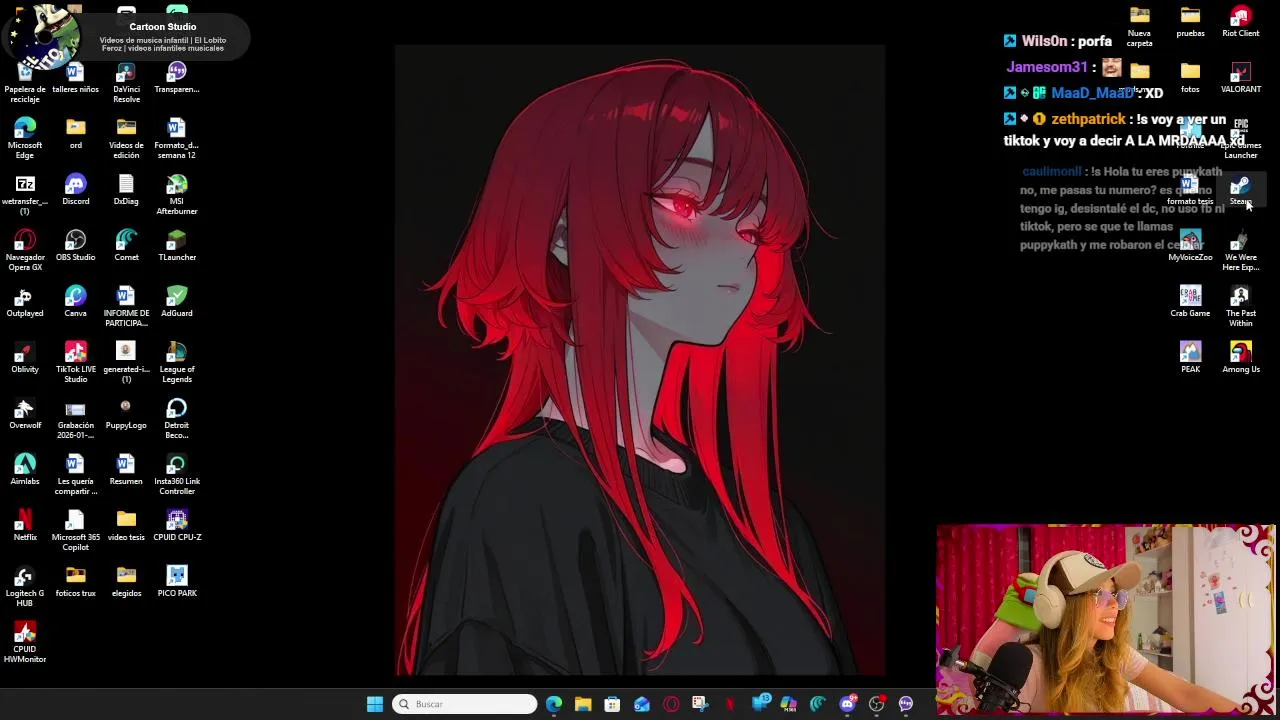Launch The Past Within game

click(x=1240, y=306)
